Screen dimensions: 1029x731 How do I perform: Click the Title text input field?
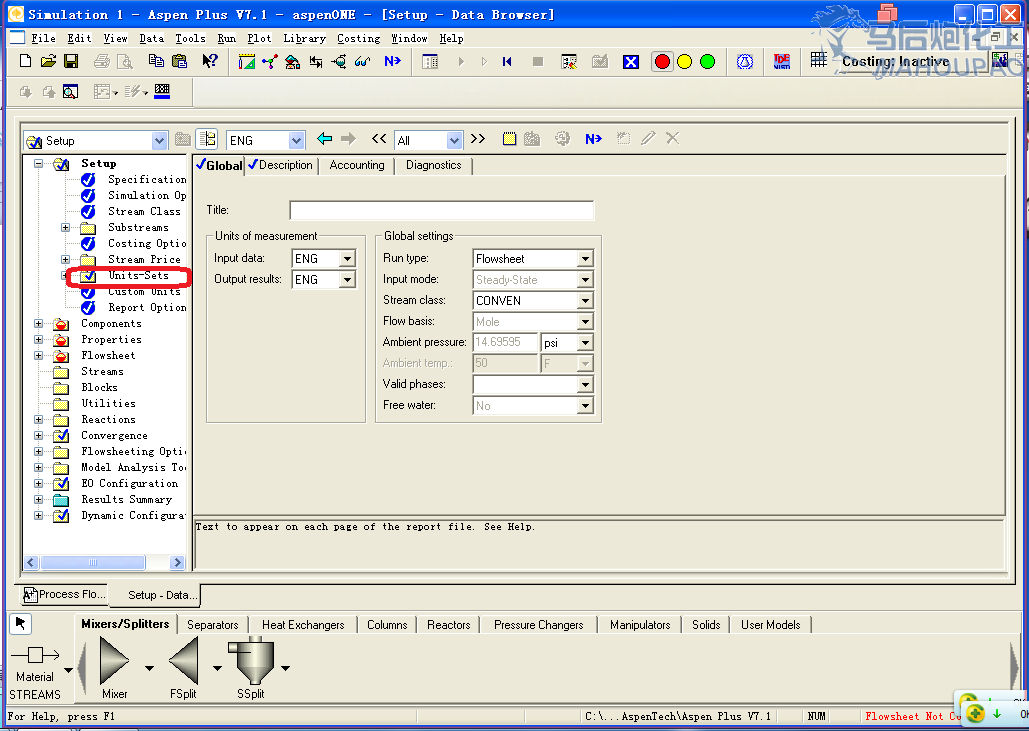441,210
